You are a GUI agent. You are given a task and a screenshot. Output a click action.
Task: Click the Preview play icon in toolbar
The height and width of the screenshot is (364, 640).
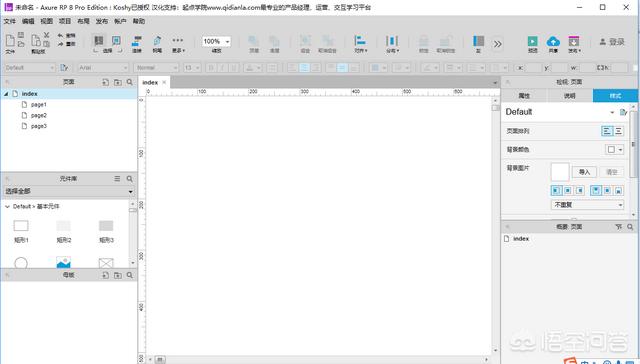pyautogui.click(x=532, y=41)
